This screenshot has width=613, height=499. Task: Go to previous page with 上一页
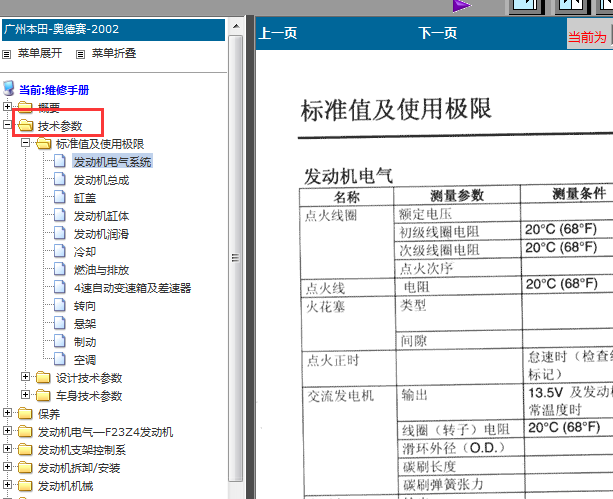pyautogui.click(x=278, y=33)
